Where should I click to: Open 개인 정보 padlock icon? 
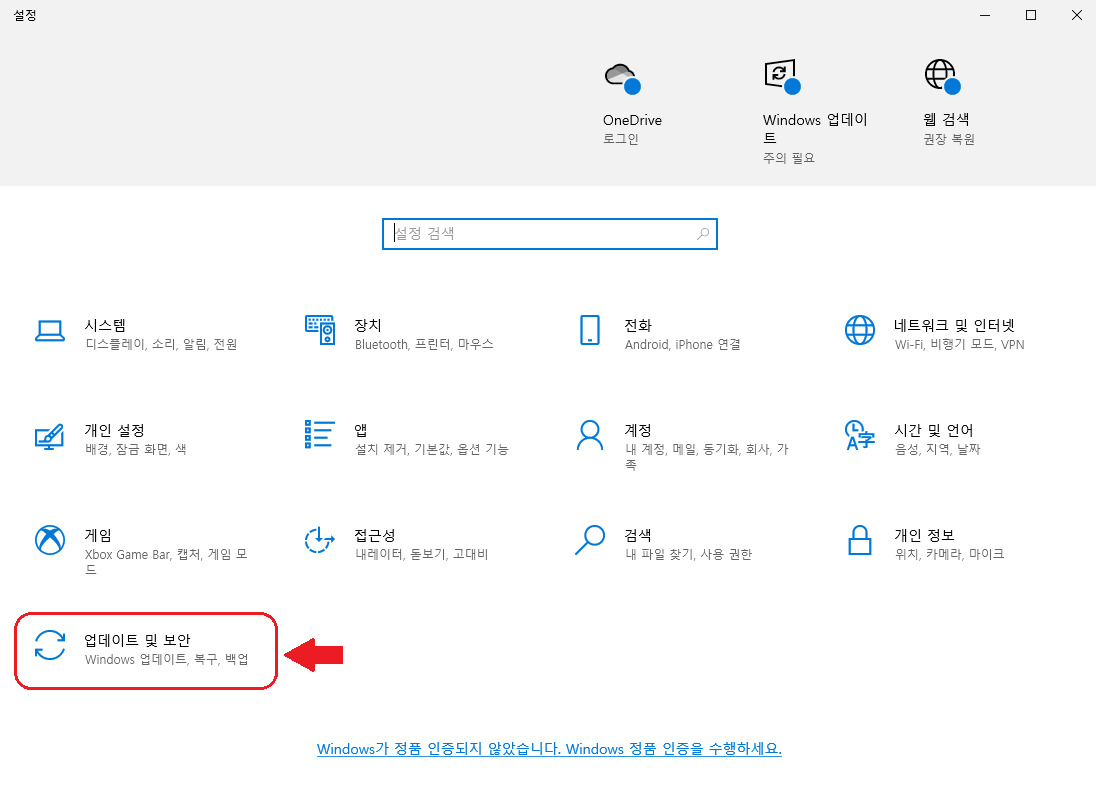[860, 540]
